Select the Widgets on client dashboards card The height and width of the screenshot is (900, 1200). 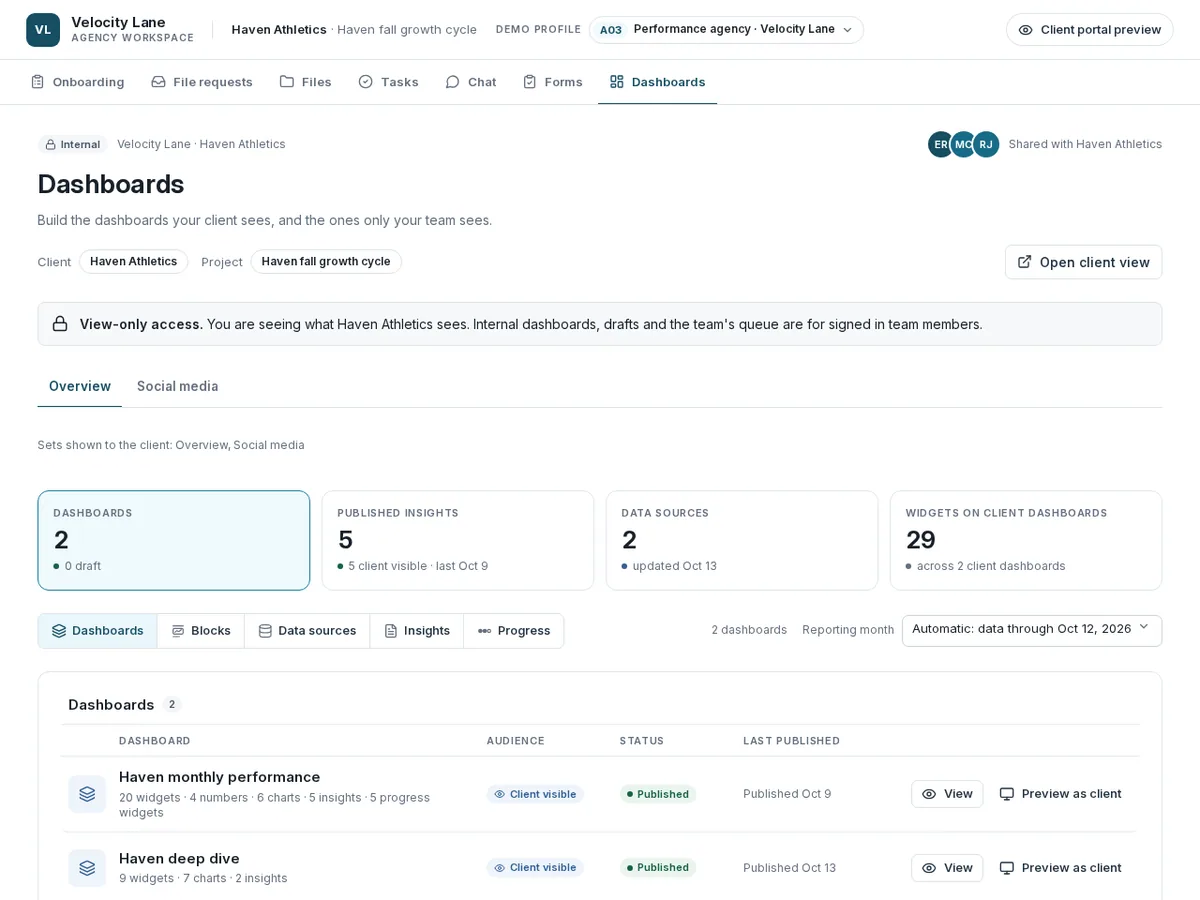pyautogui.click(x=1026, y=540)
